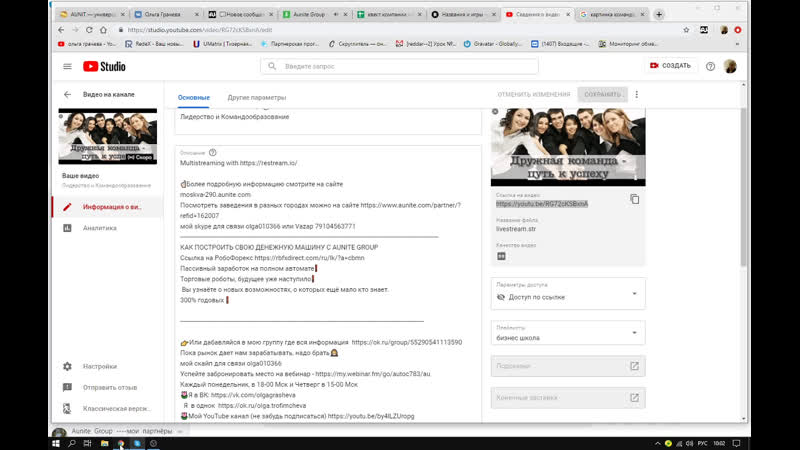Open the three-dot menu beside Сохранить
This screenshot has width=800, height=450.
pos(636,95)
